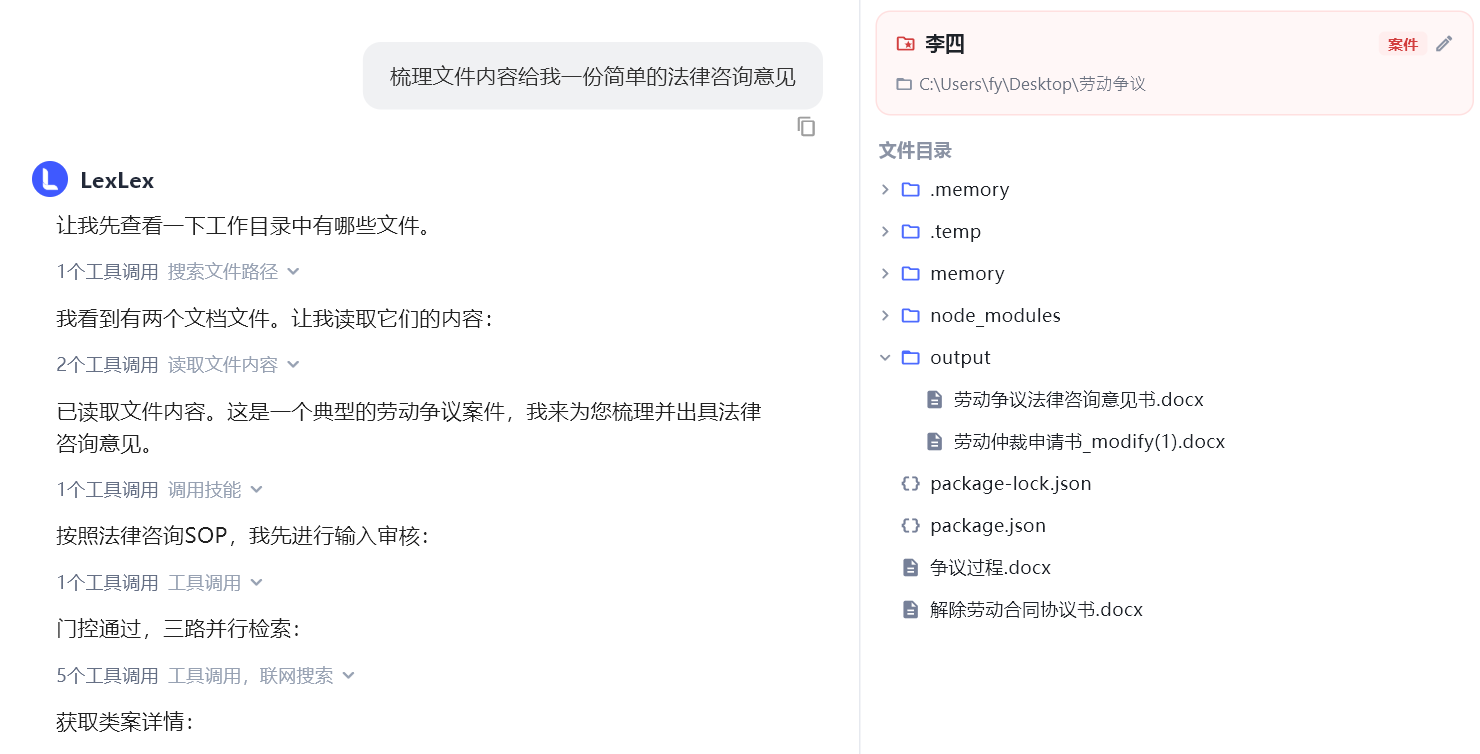Click the LexLex assistant name
This screenshot has width=1480, height=754.
point(117,180)
